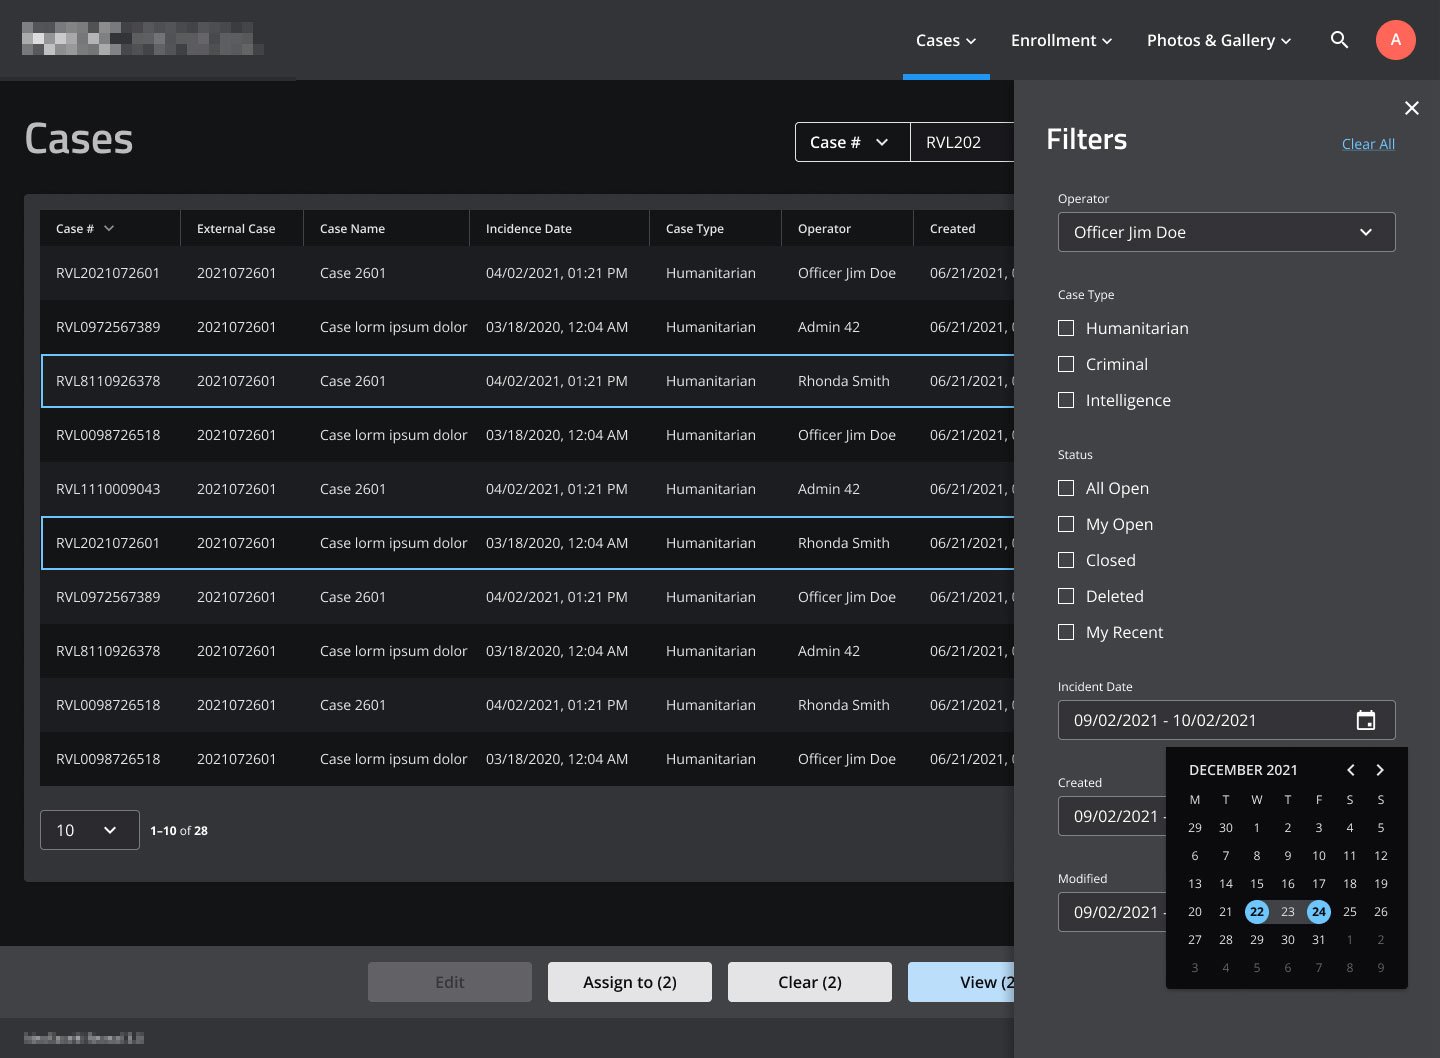Go to next month in calendar
This screenshot has width=1440, height=1058.
[x=1380, y=770]
